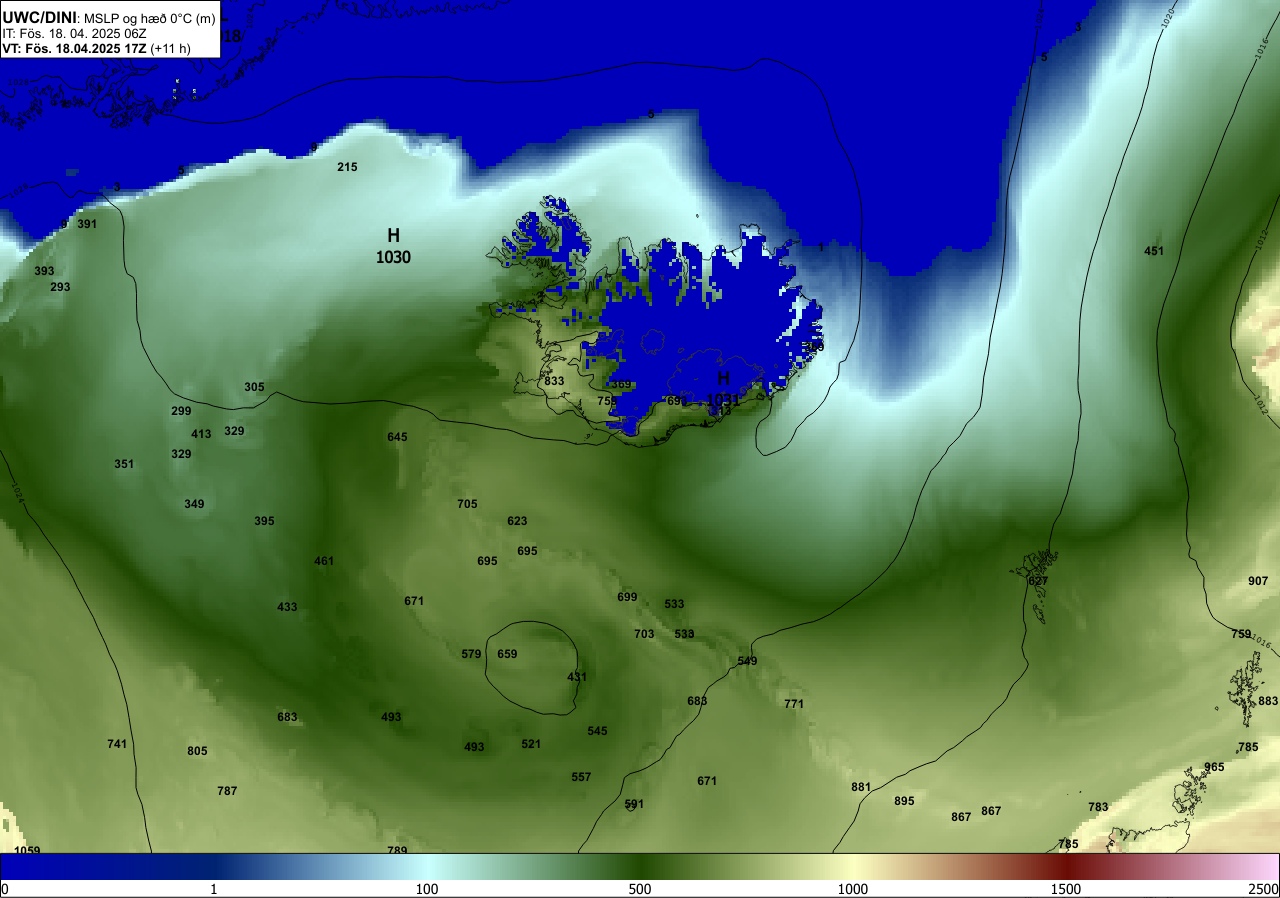This screenshot has width=1280, height=898.
Task: Click the 0 label on the color scale
Action: click(x=5, y=889)
